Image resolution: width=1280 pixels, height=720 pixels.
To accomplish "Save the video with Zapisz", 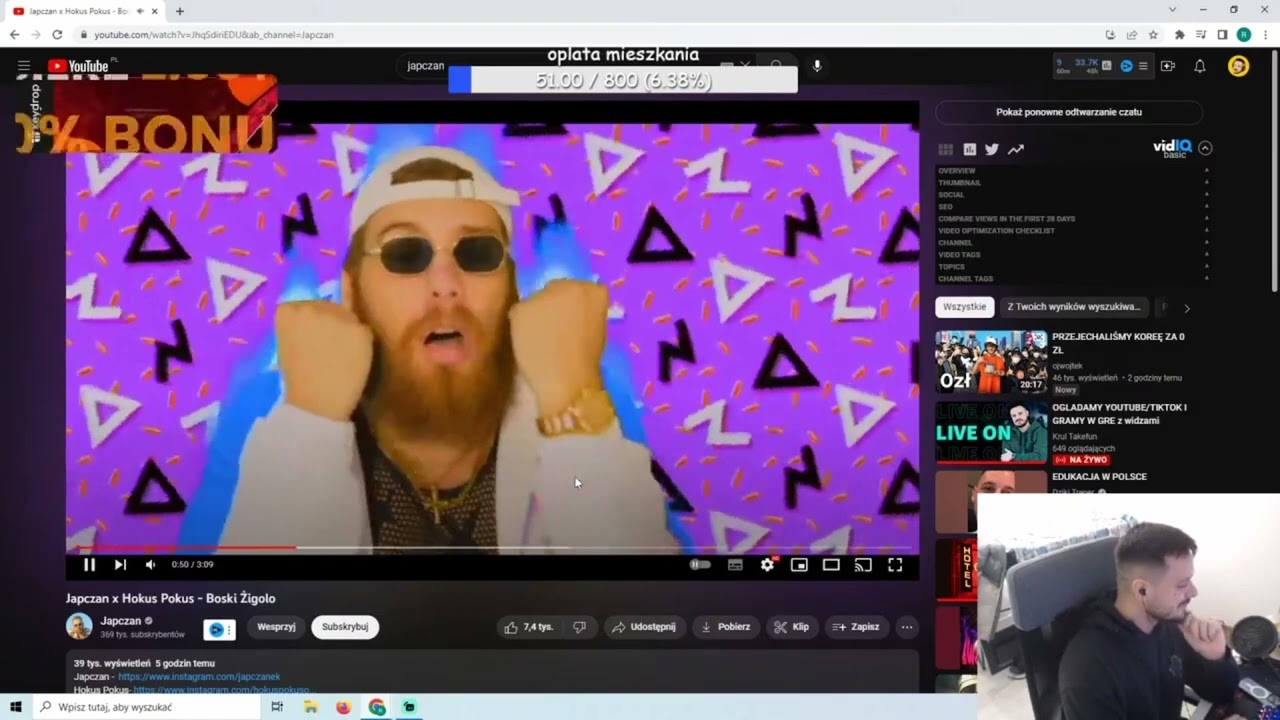I will pos(856,627).
